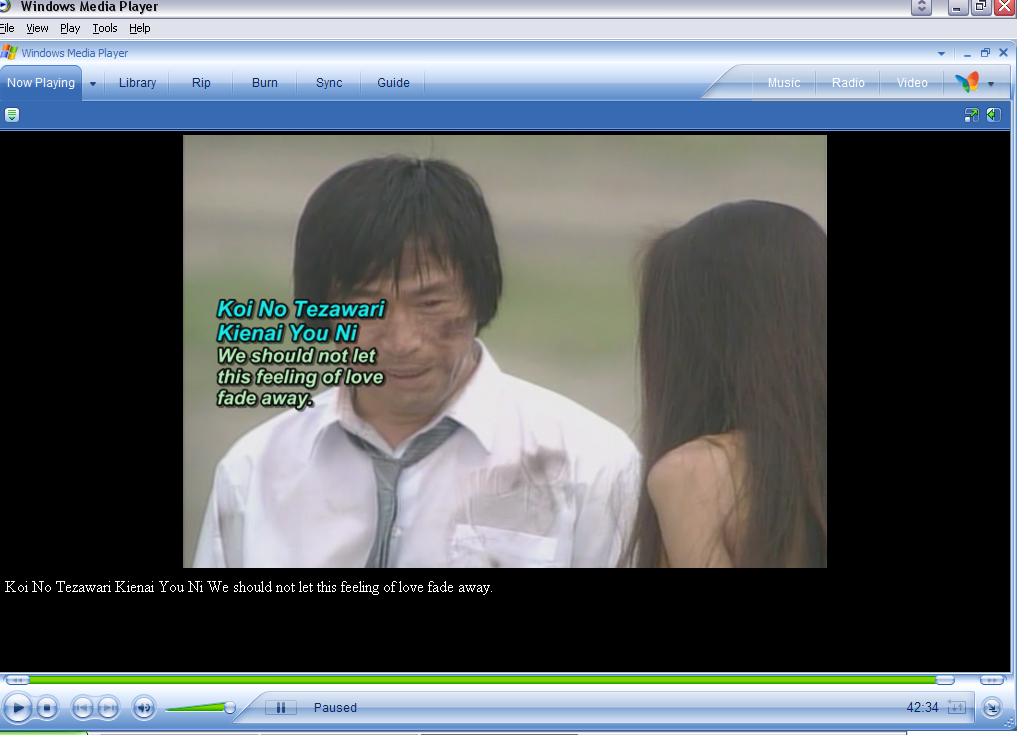Click the Paused status text
1024x742 pixels.
click(335, 707)
